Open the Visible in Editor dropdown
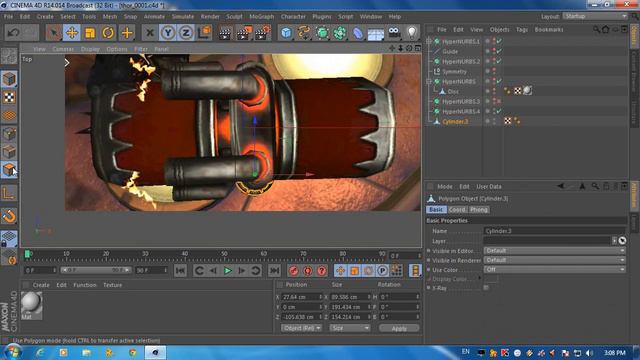The image size is (640, 360). (x=554, y=251)
